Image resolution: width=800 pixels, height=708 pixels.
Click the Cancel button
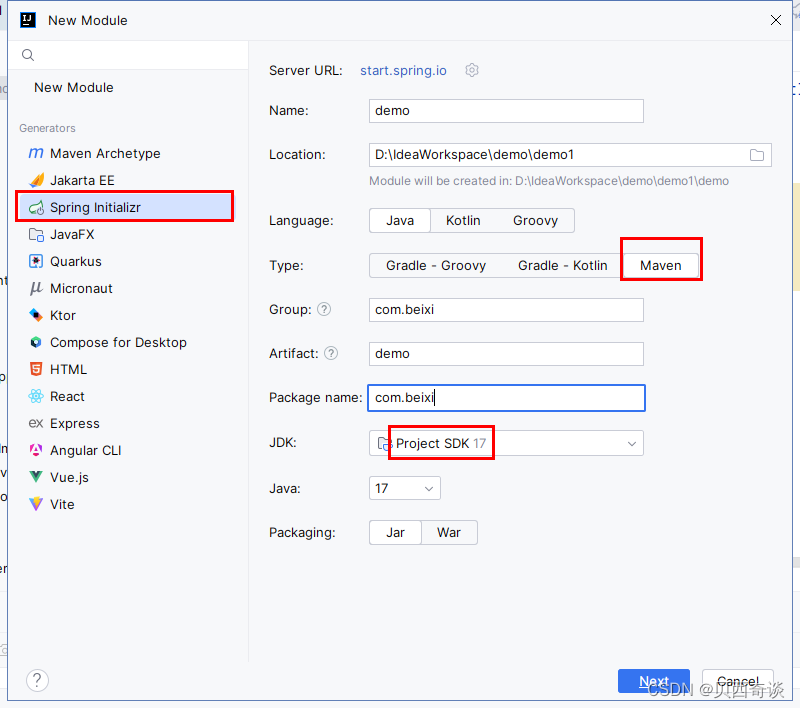click(738, 681)
